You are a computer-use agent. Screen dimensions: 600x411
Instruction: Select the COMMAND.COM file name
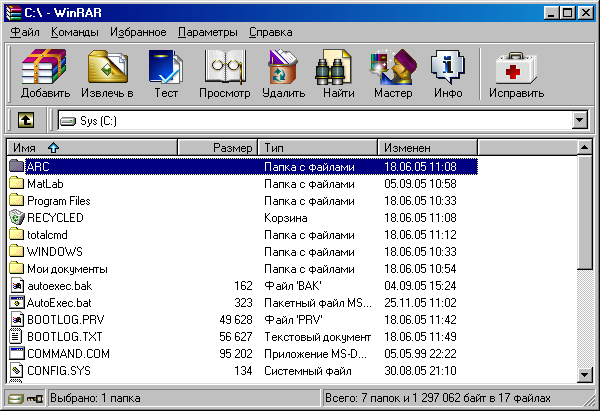[68, 354]
